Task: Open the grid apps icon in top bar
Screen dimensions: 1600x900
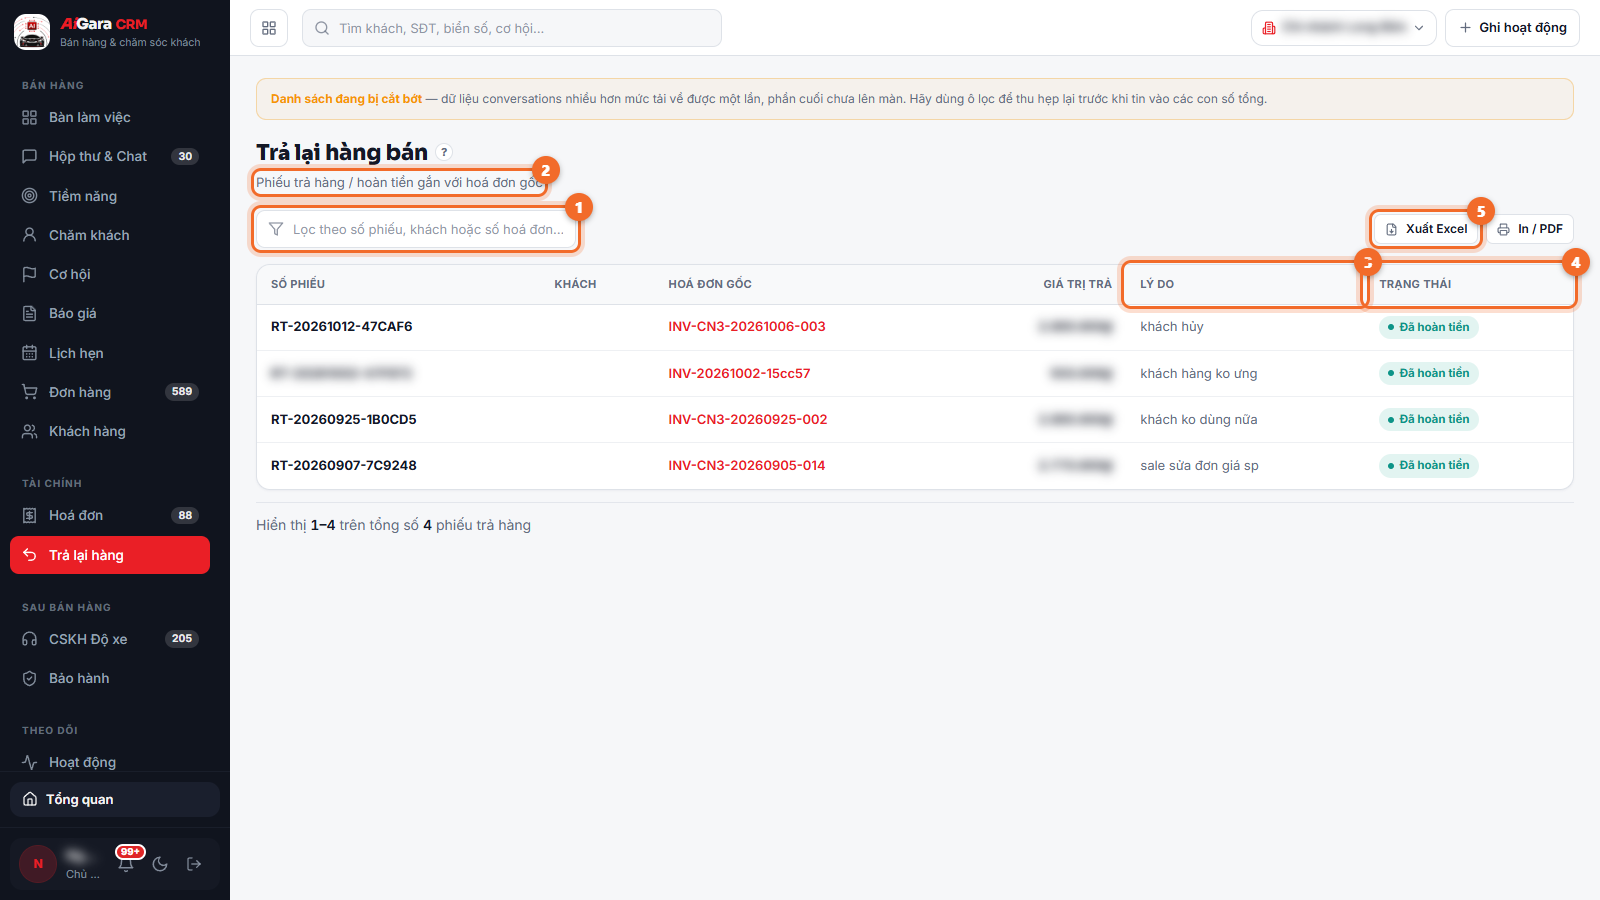Action: click(x=269, y=28)
